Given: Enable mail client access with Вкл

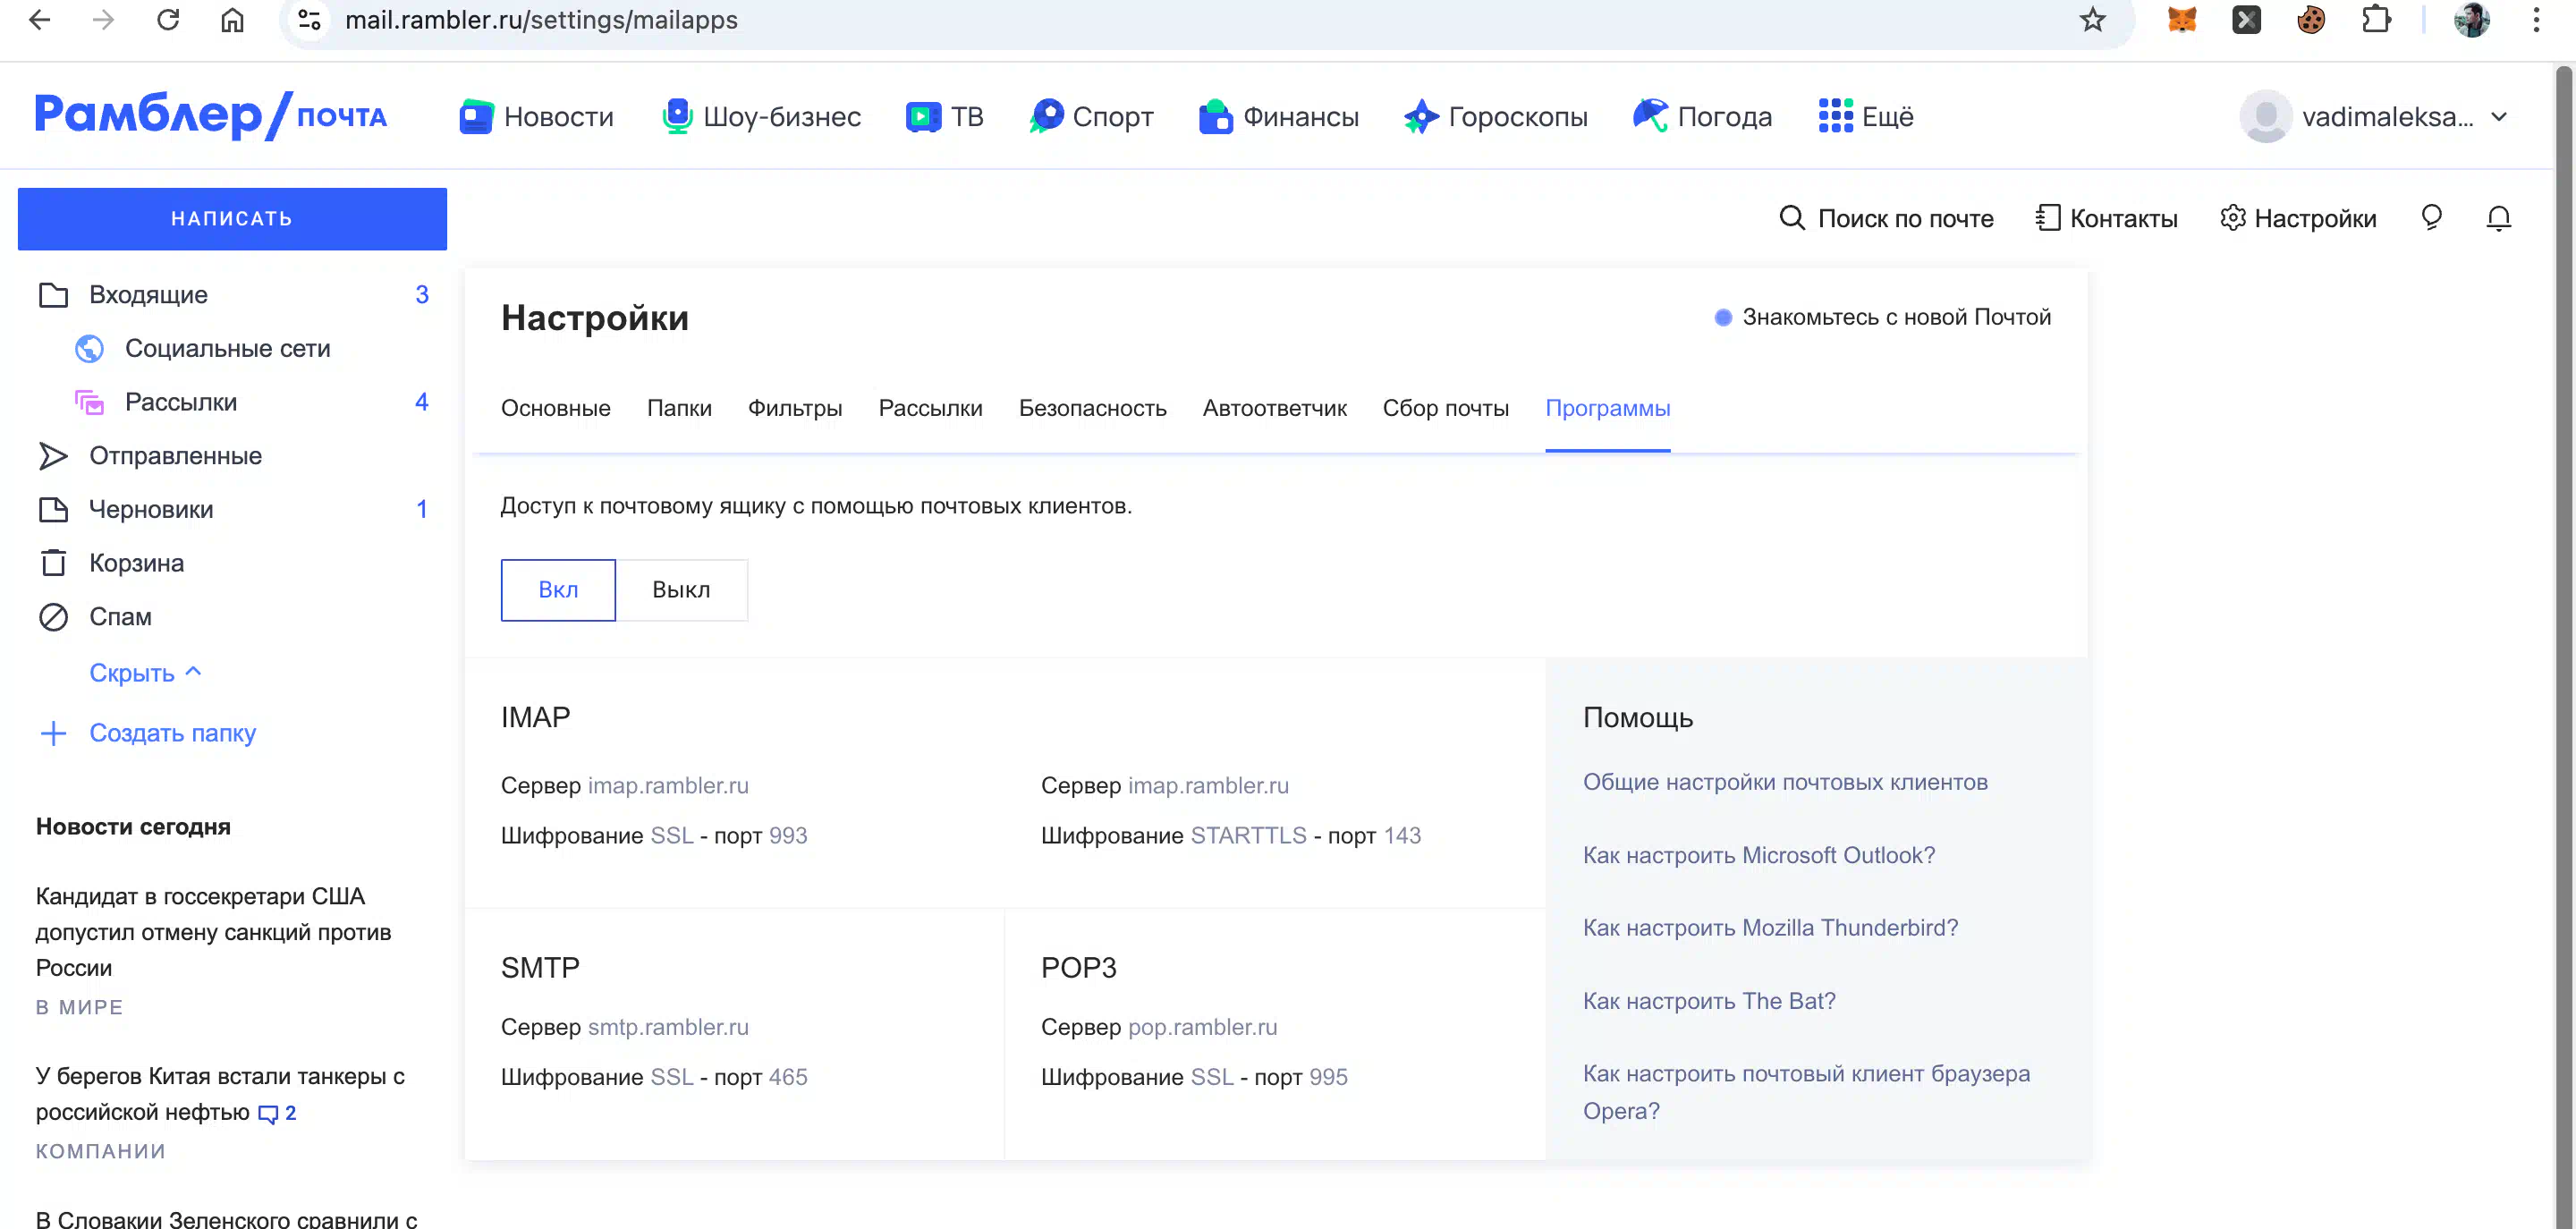Looking at the screenshot, I should coord(558,590).
